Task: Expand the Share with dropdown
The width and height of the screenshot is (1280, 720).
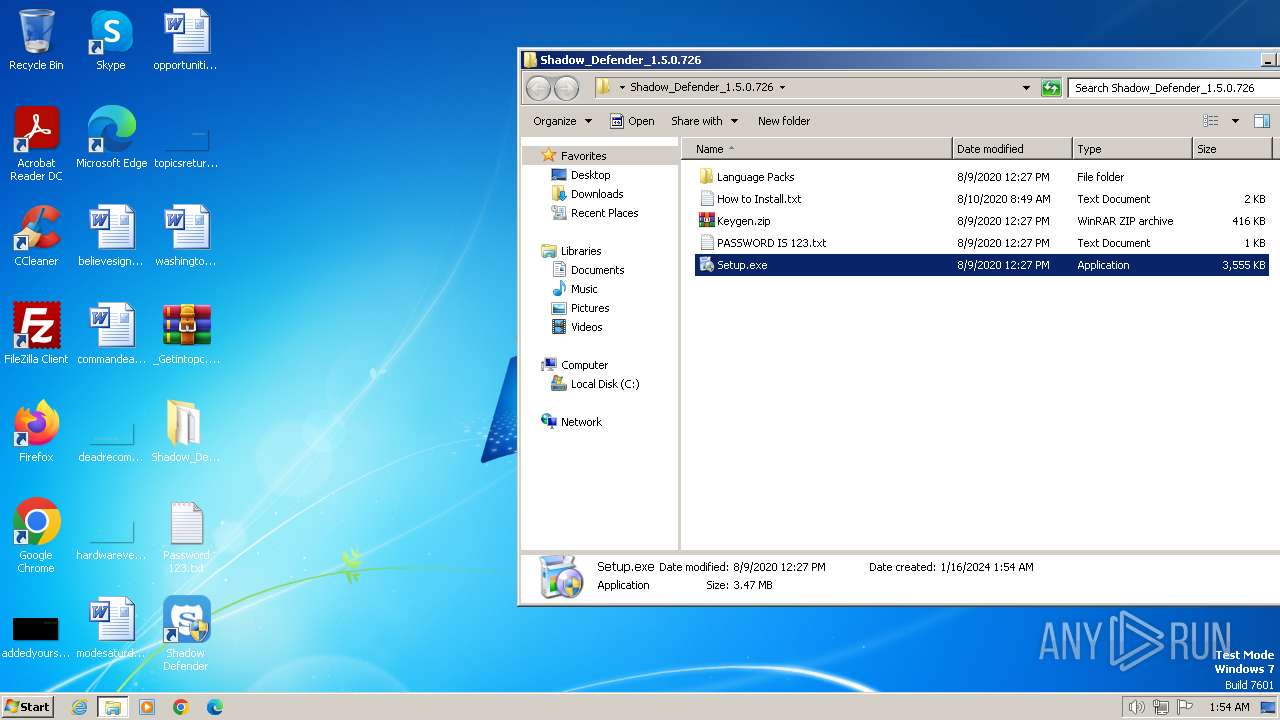Action: 704,121
